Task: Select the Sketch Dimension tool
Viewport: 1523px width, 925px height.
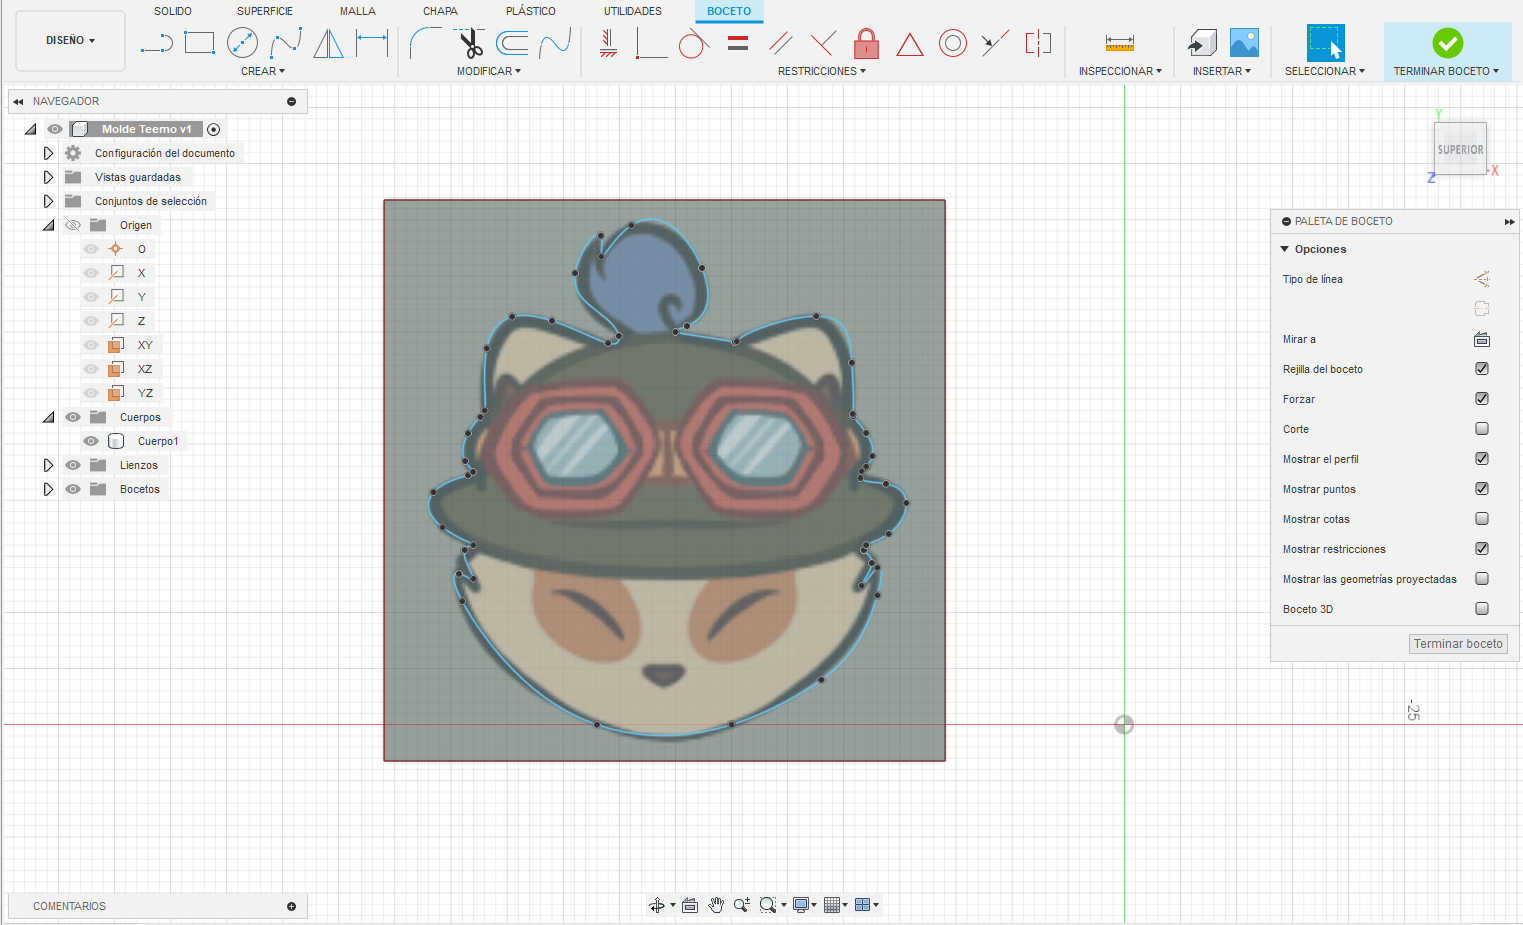Action: tap(372, 43)
